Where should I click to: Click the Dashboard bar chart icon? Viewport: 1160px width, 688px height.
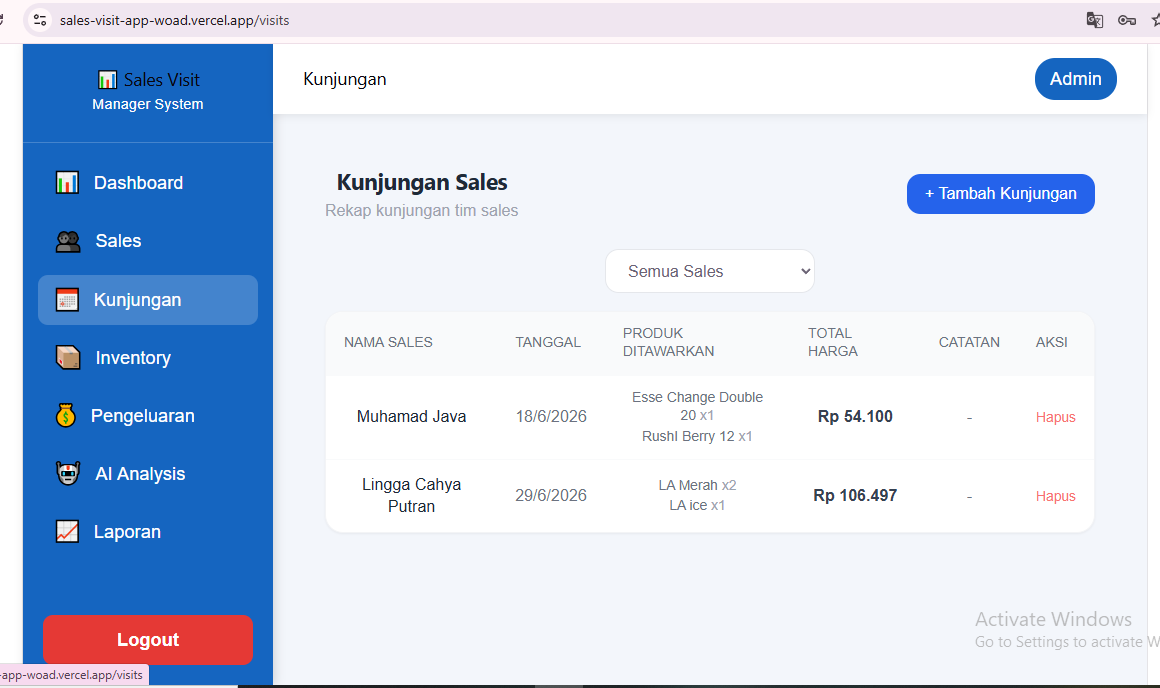[x=67, y=183]
